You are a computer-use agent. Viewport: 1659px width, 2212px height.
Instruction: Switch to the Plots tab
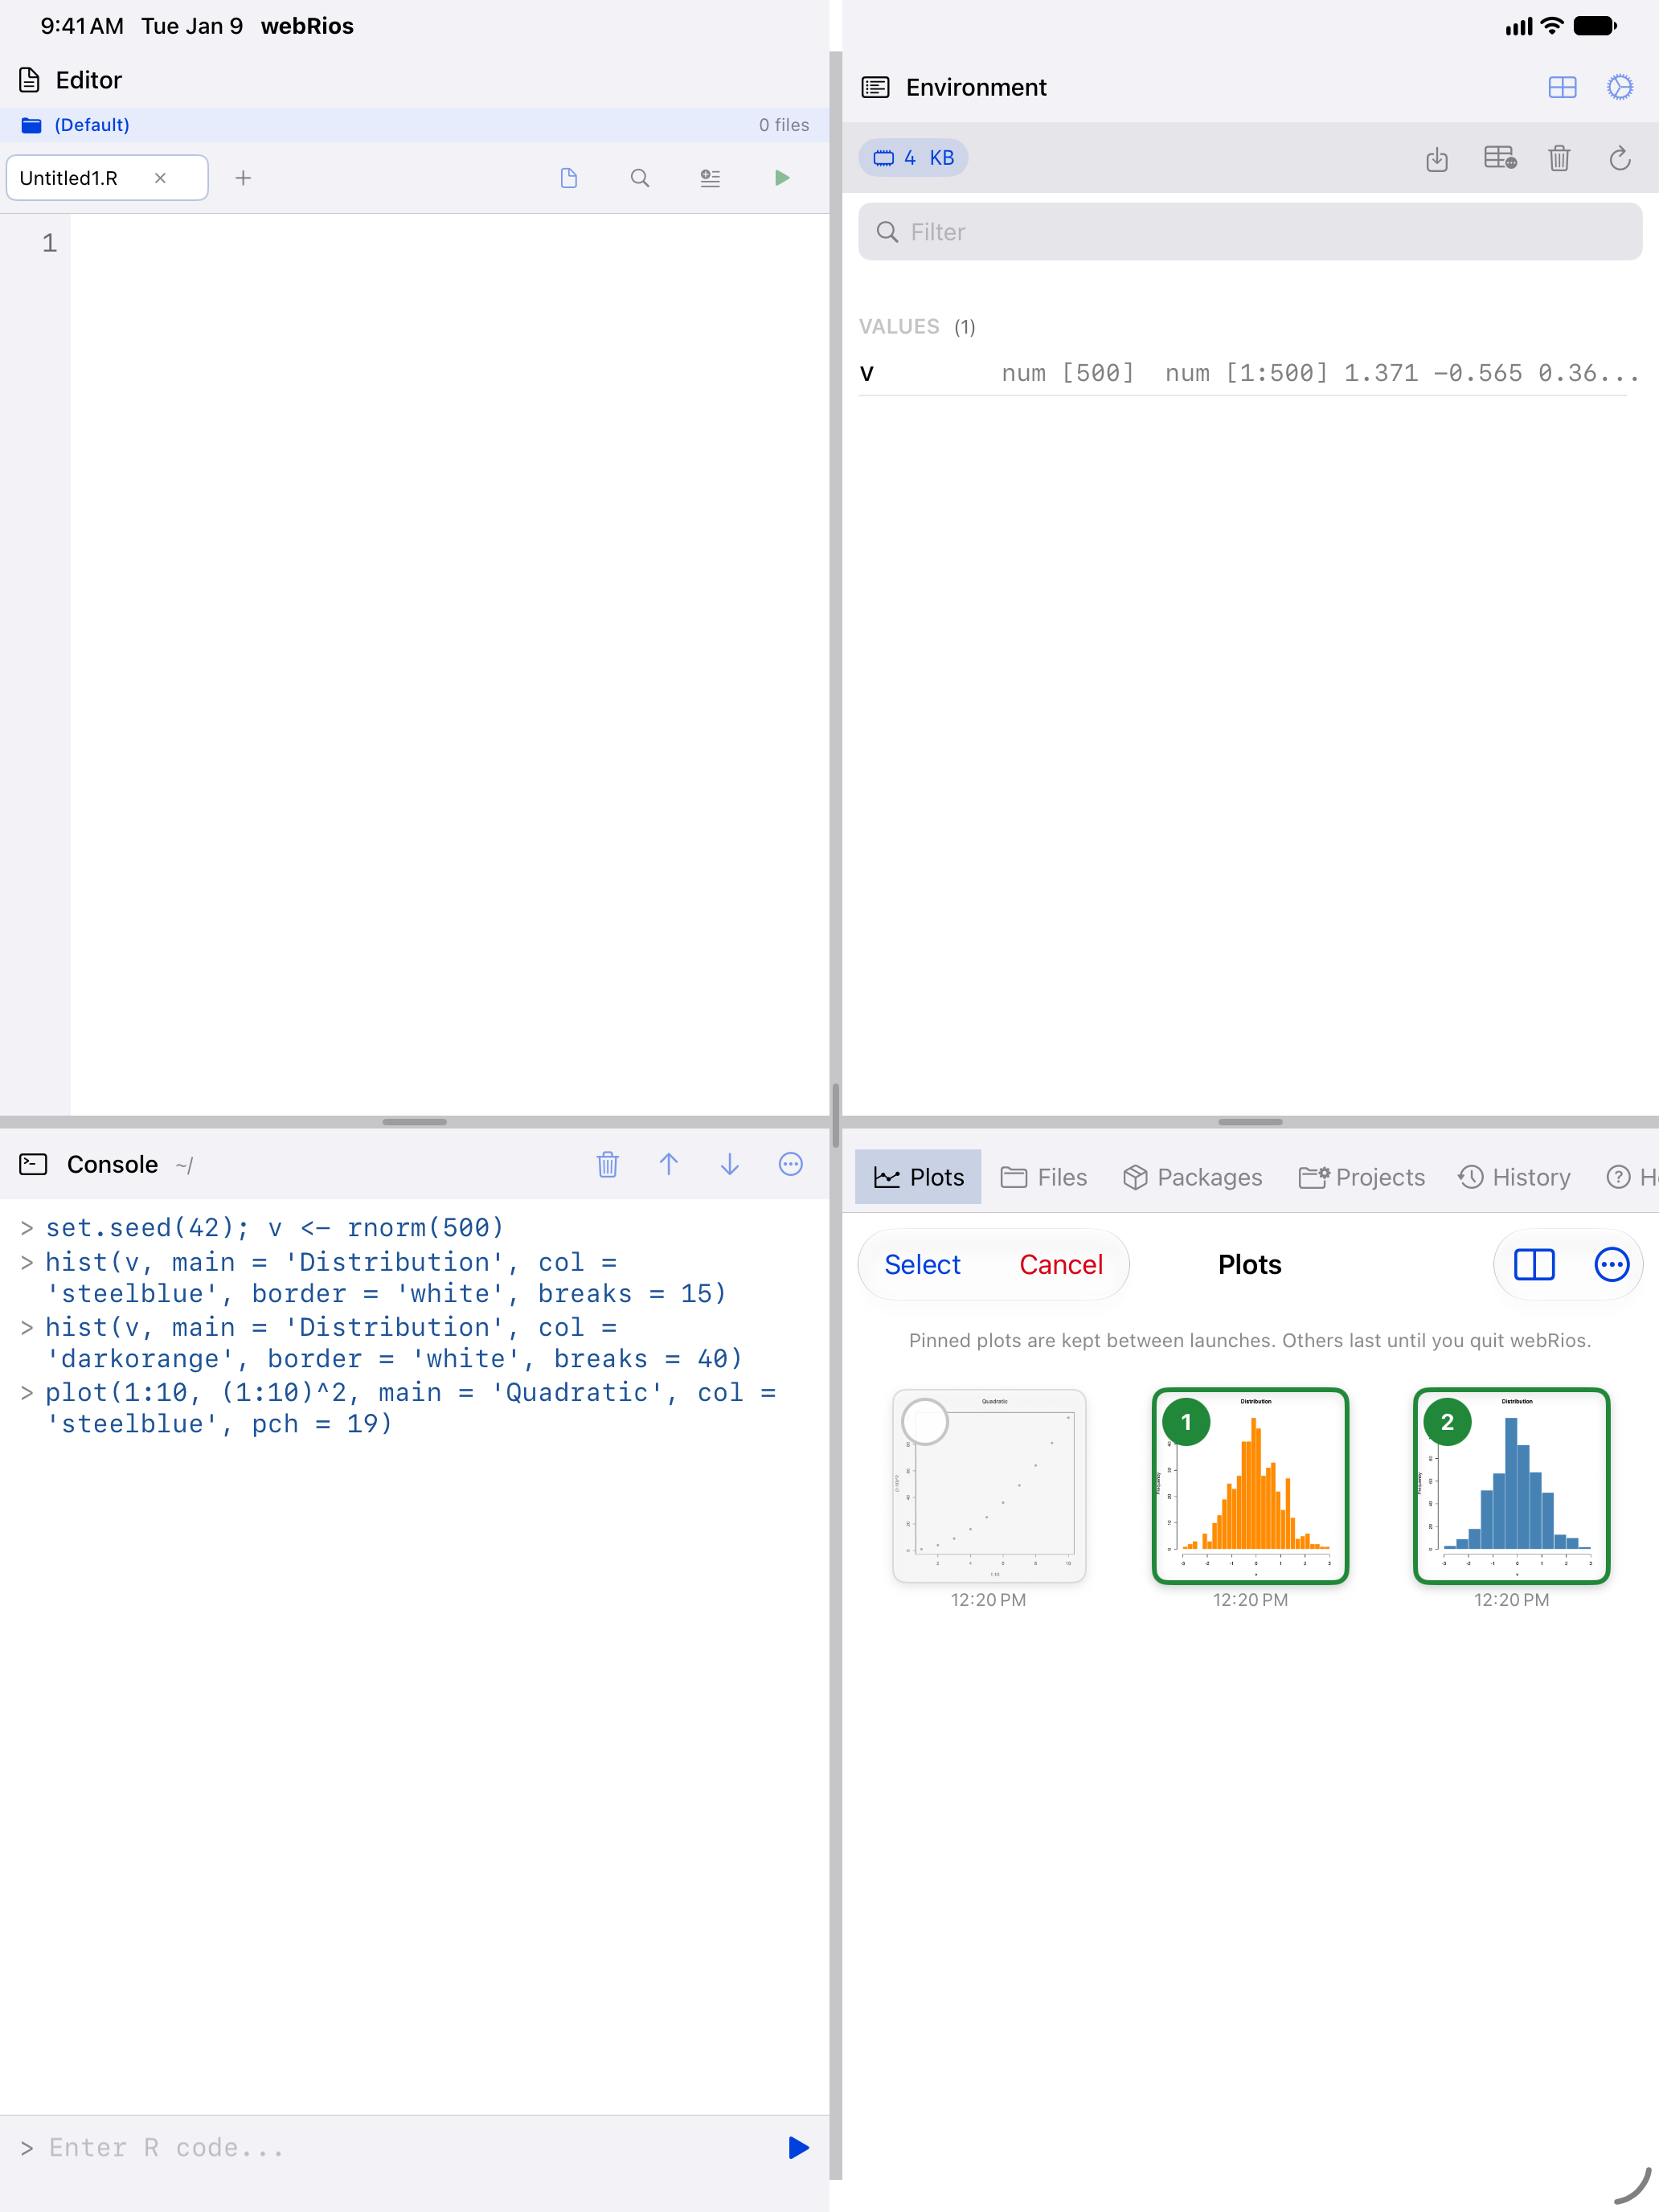(918, 1177)
